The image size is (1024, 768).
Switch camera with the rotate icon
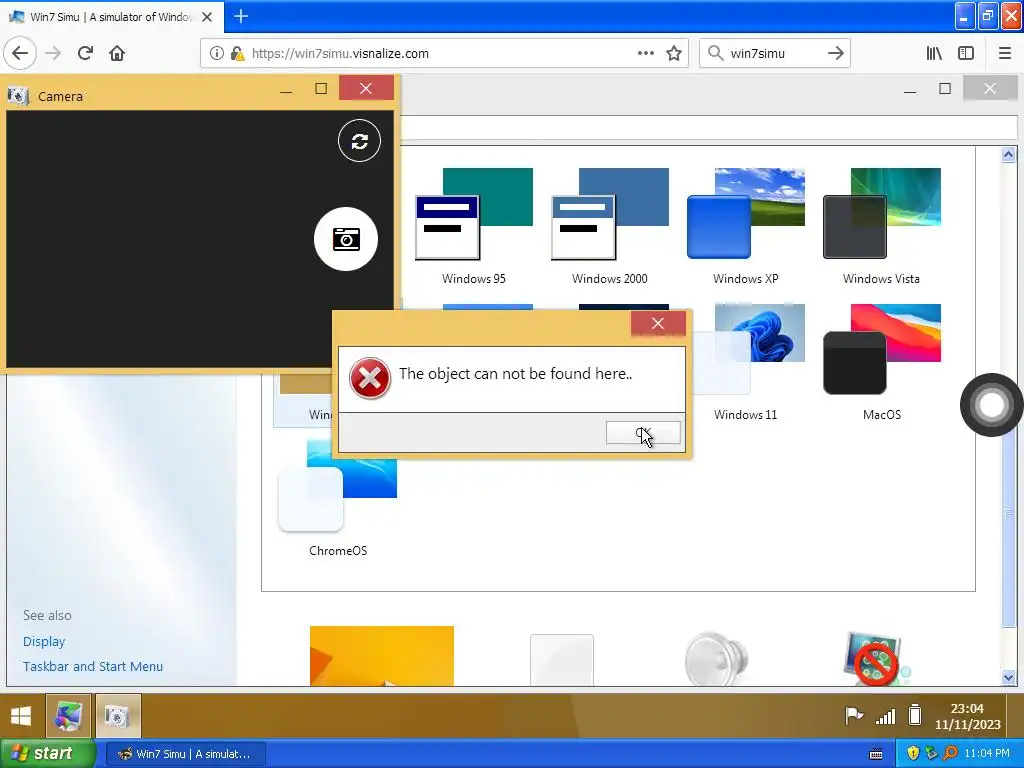[x=359, y=140]
